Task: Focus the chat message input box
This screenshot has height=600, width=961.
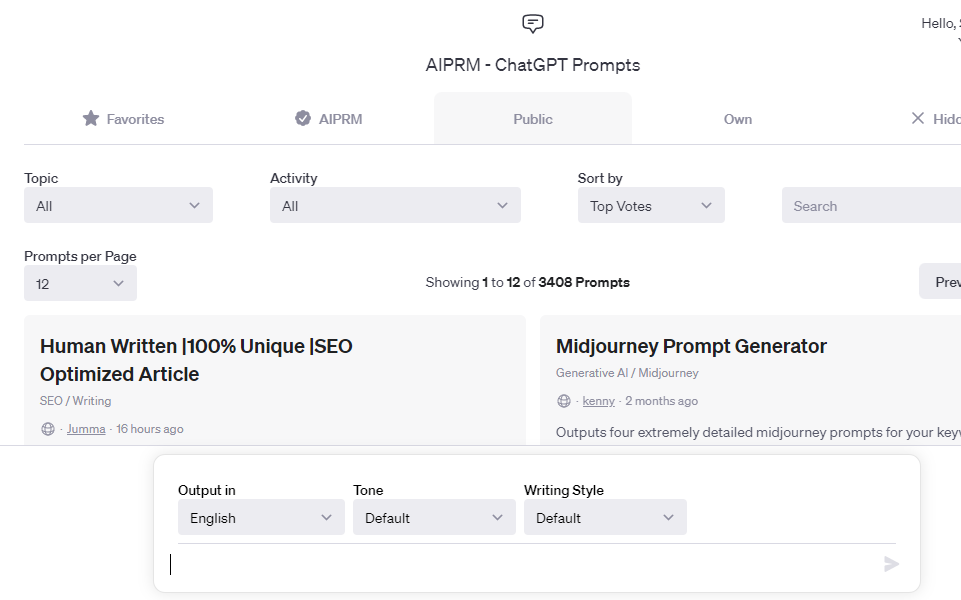Action: tap(524, 564)
